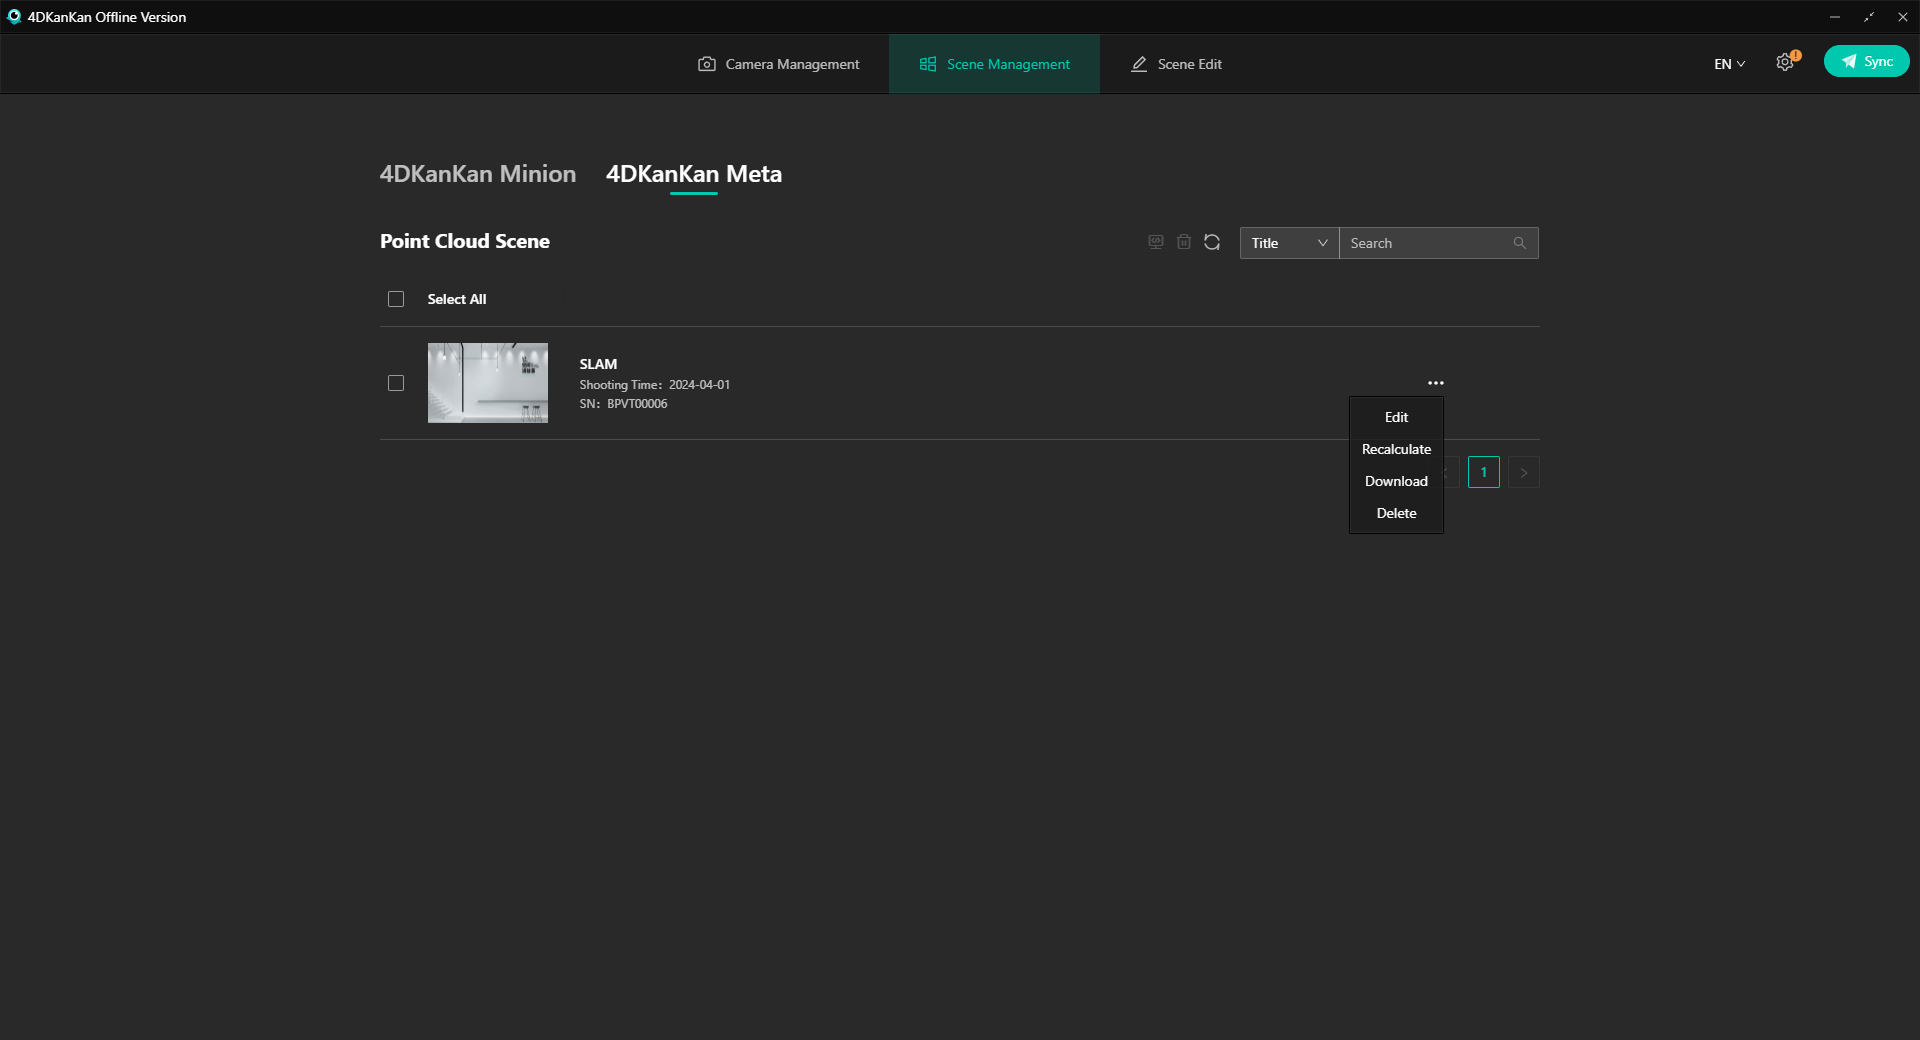Expand the Title filter dropdown
1920x1040 pixels.
click(1289, 243)
